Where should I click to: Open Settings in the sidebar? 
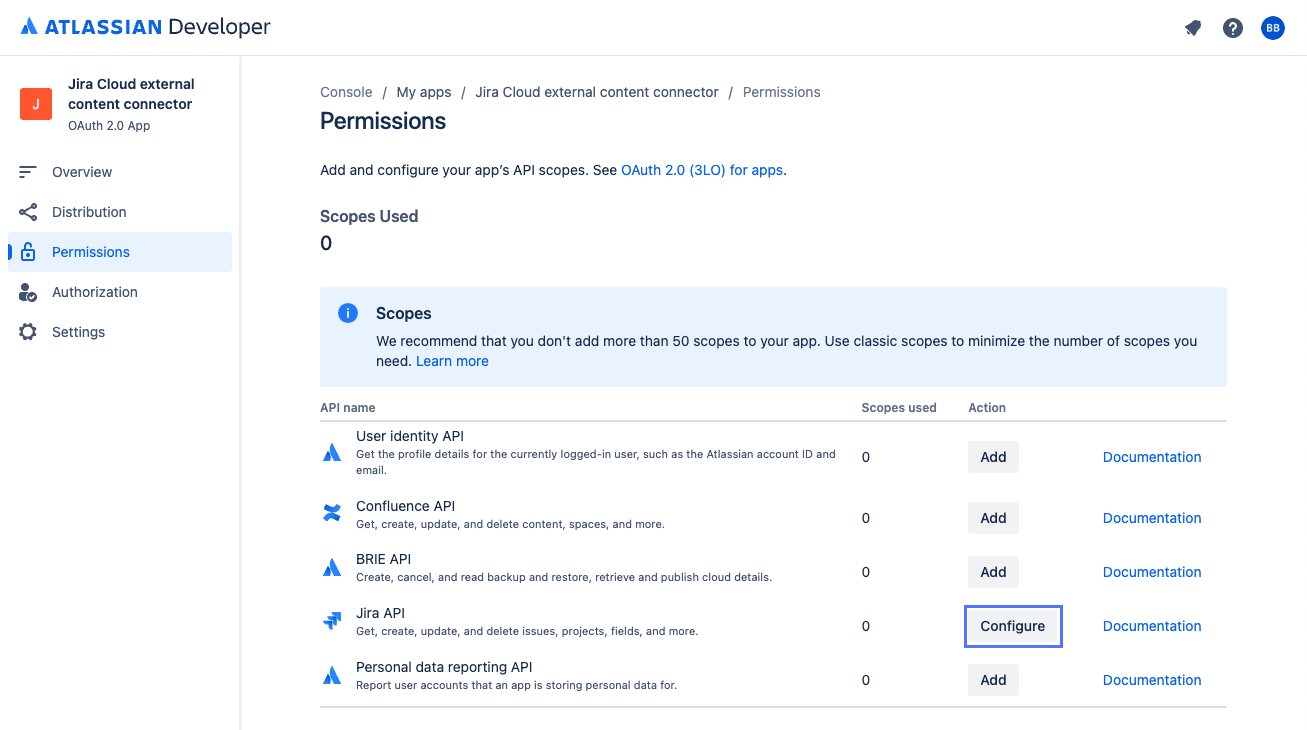point(120,332)
